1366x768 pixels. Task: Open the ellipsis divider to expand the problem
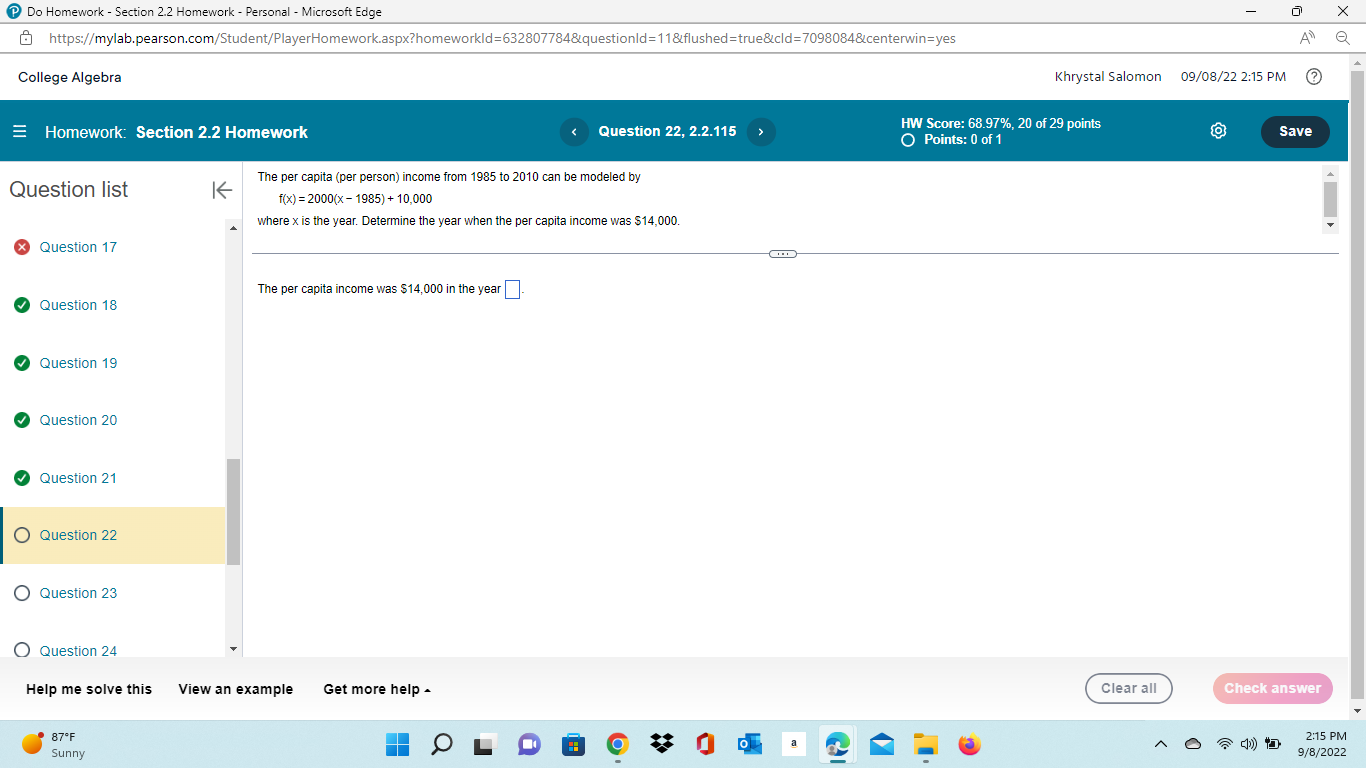tap(783, 253)
